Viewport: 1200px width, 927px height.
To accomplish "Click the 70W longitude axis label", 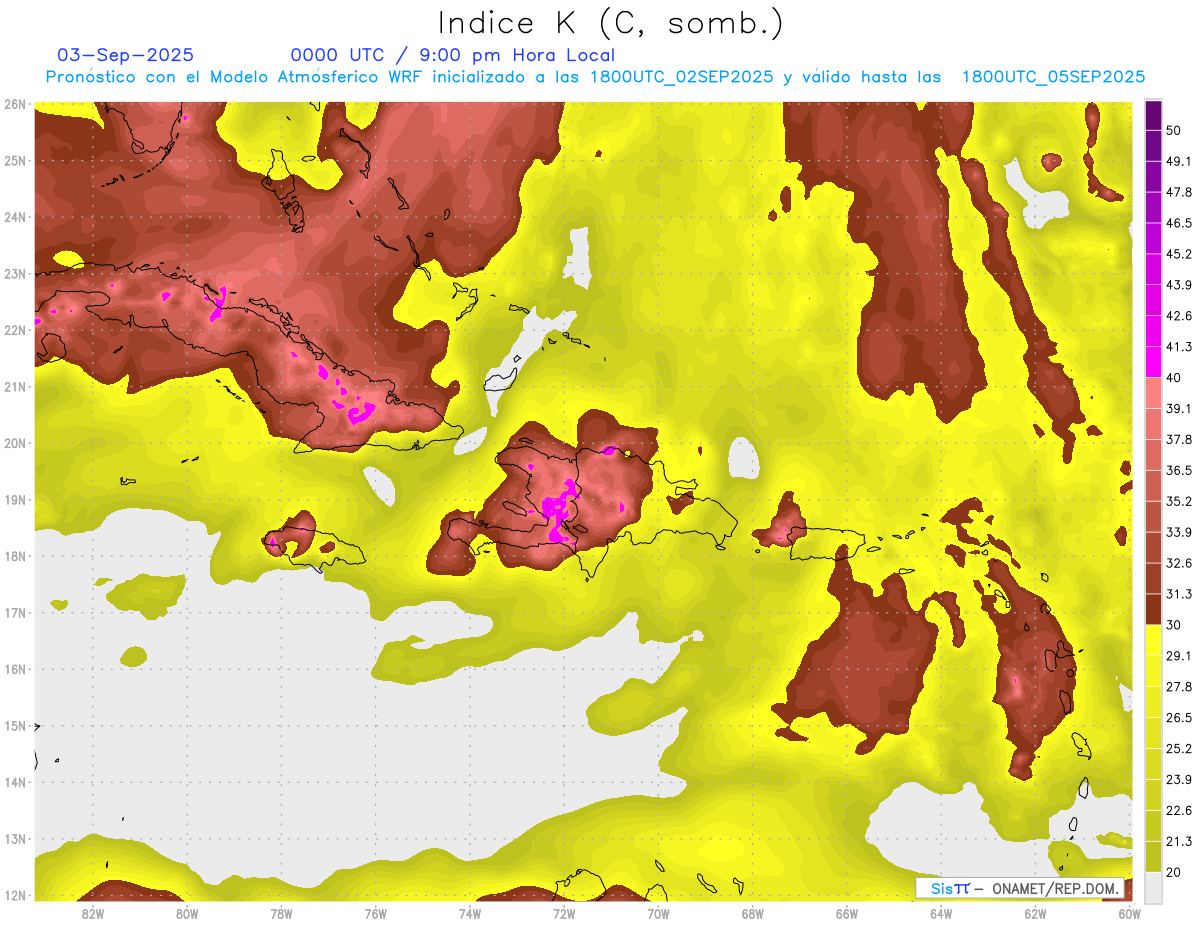I will pyautogui.click(x=658, y=913).
